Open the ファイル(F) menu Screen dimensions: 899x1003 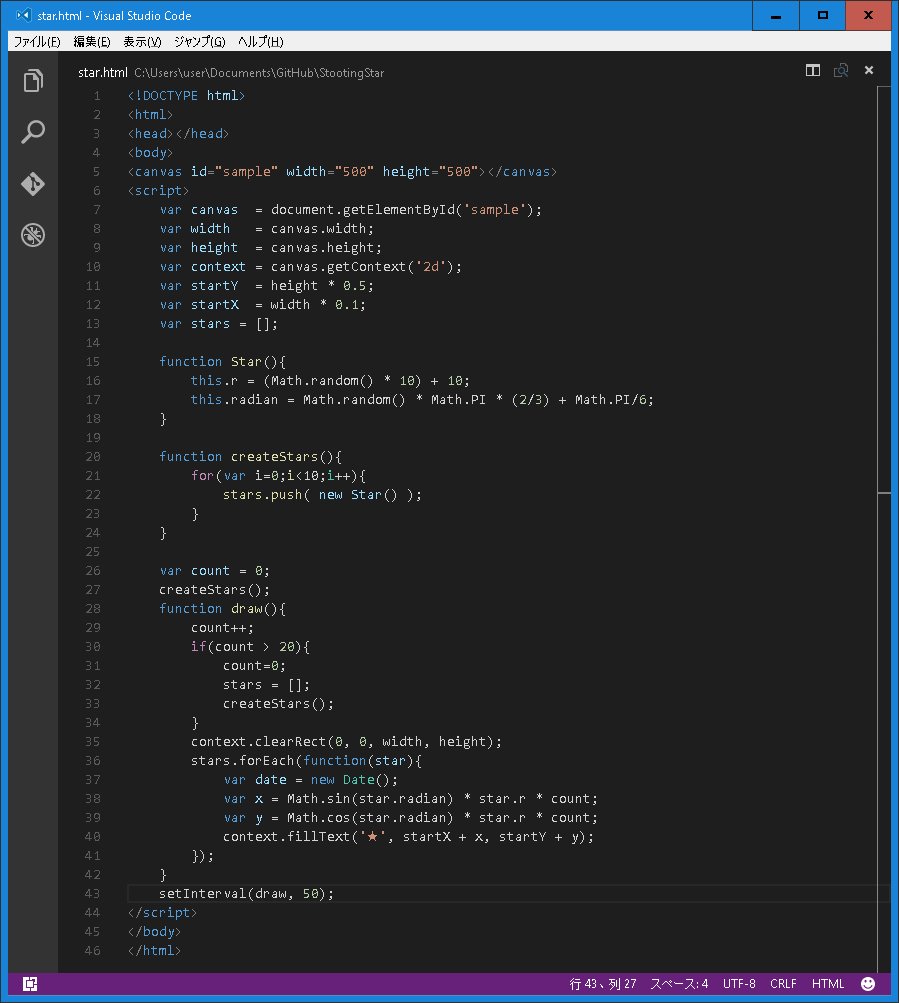pyautogui.click(x=37, y=42)
